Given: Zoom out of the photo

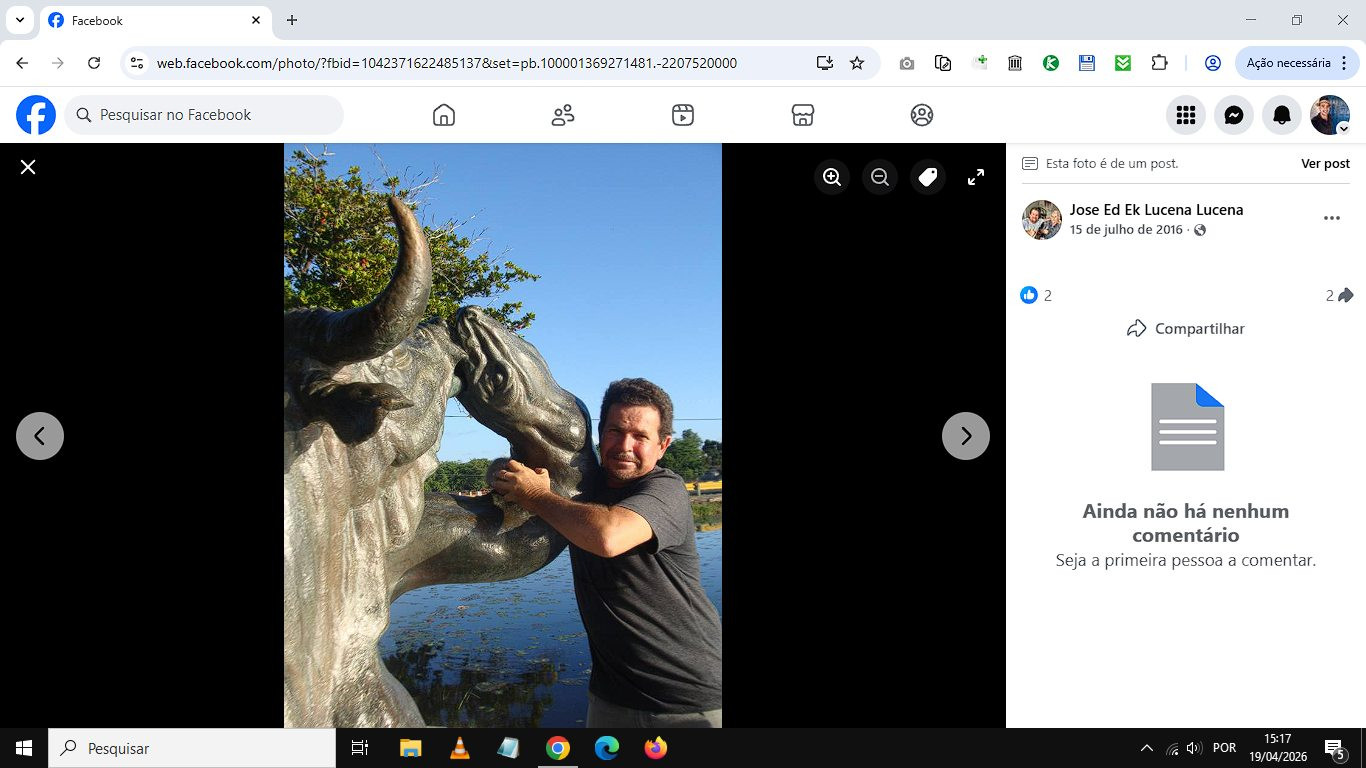Looking at the screenshot, I should 880,177.
